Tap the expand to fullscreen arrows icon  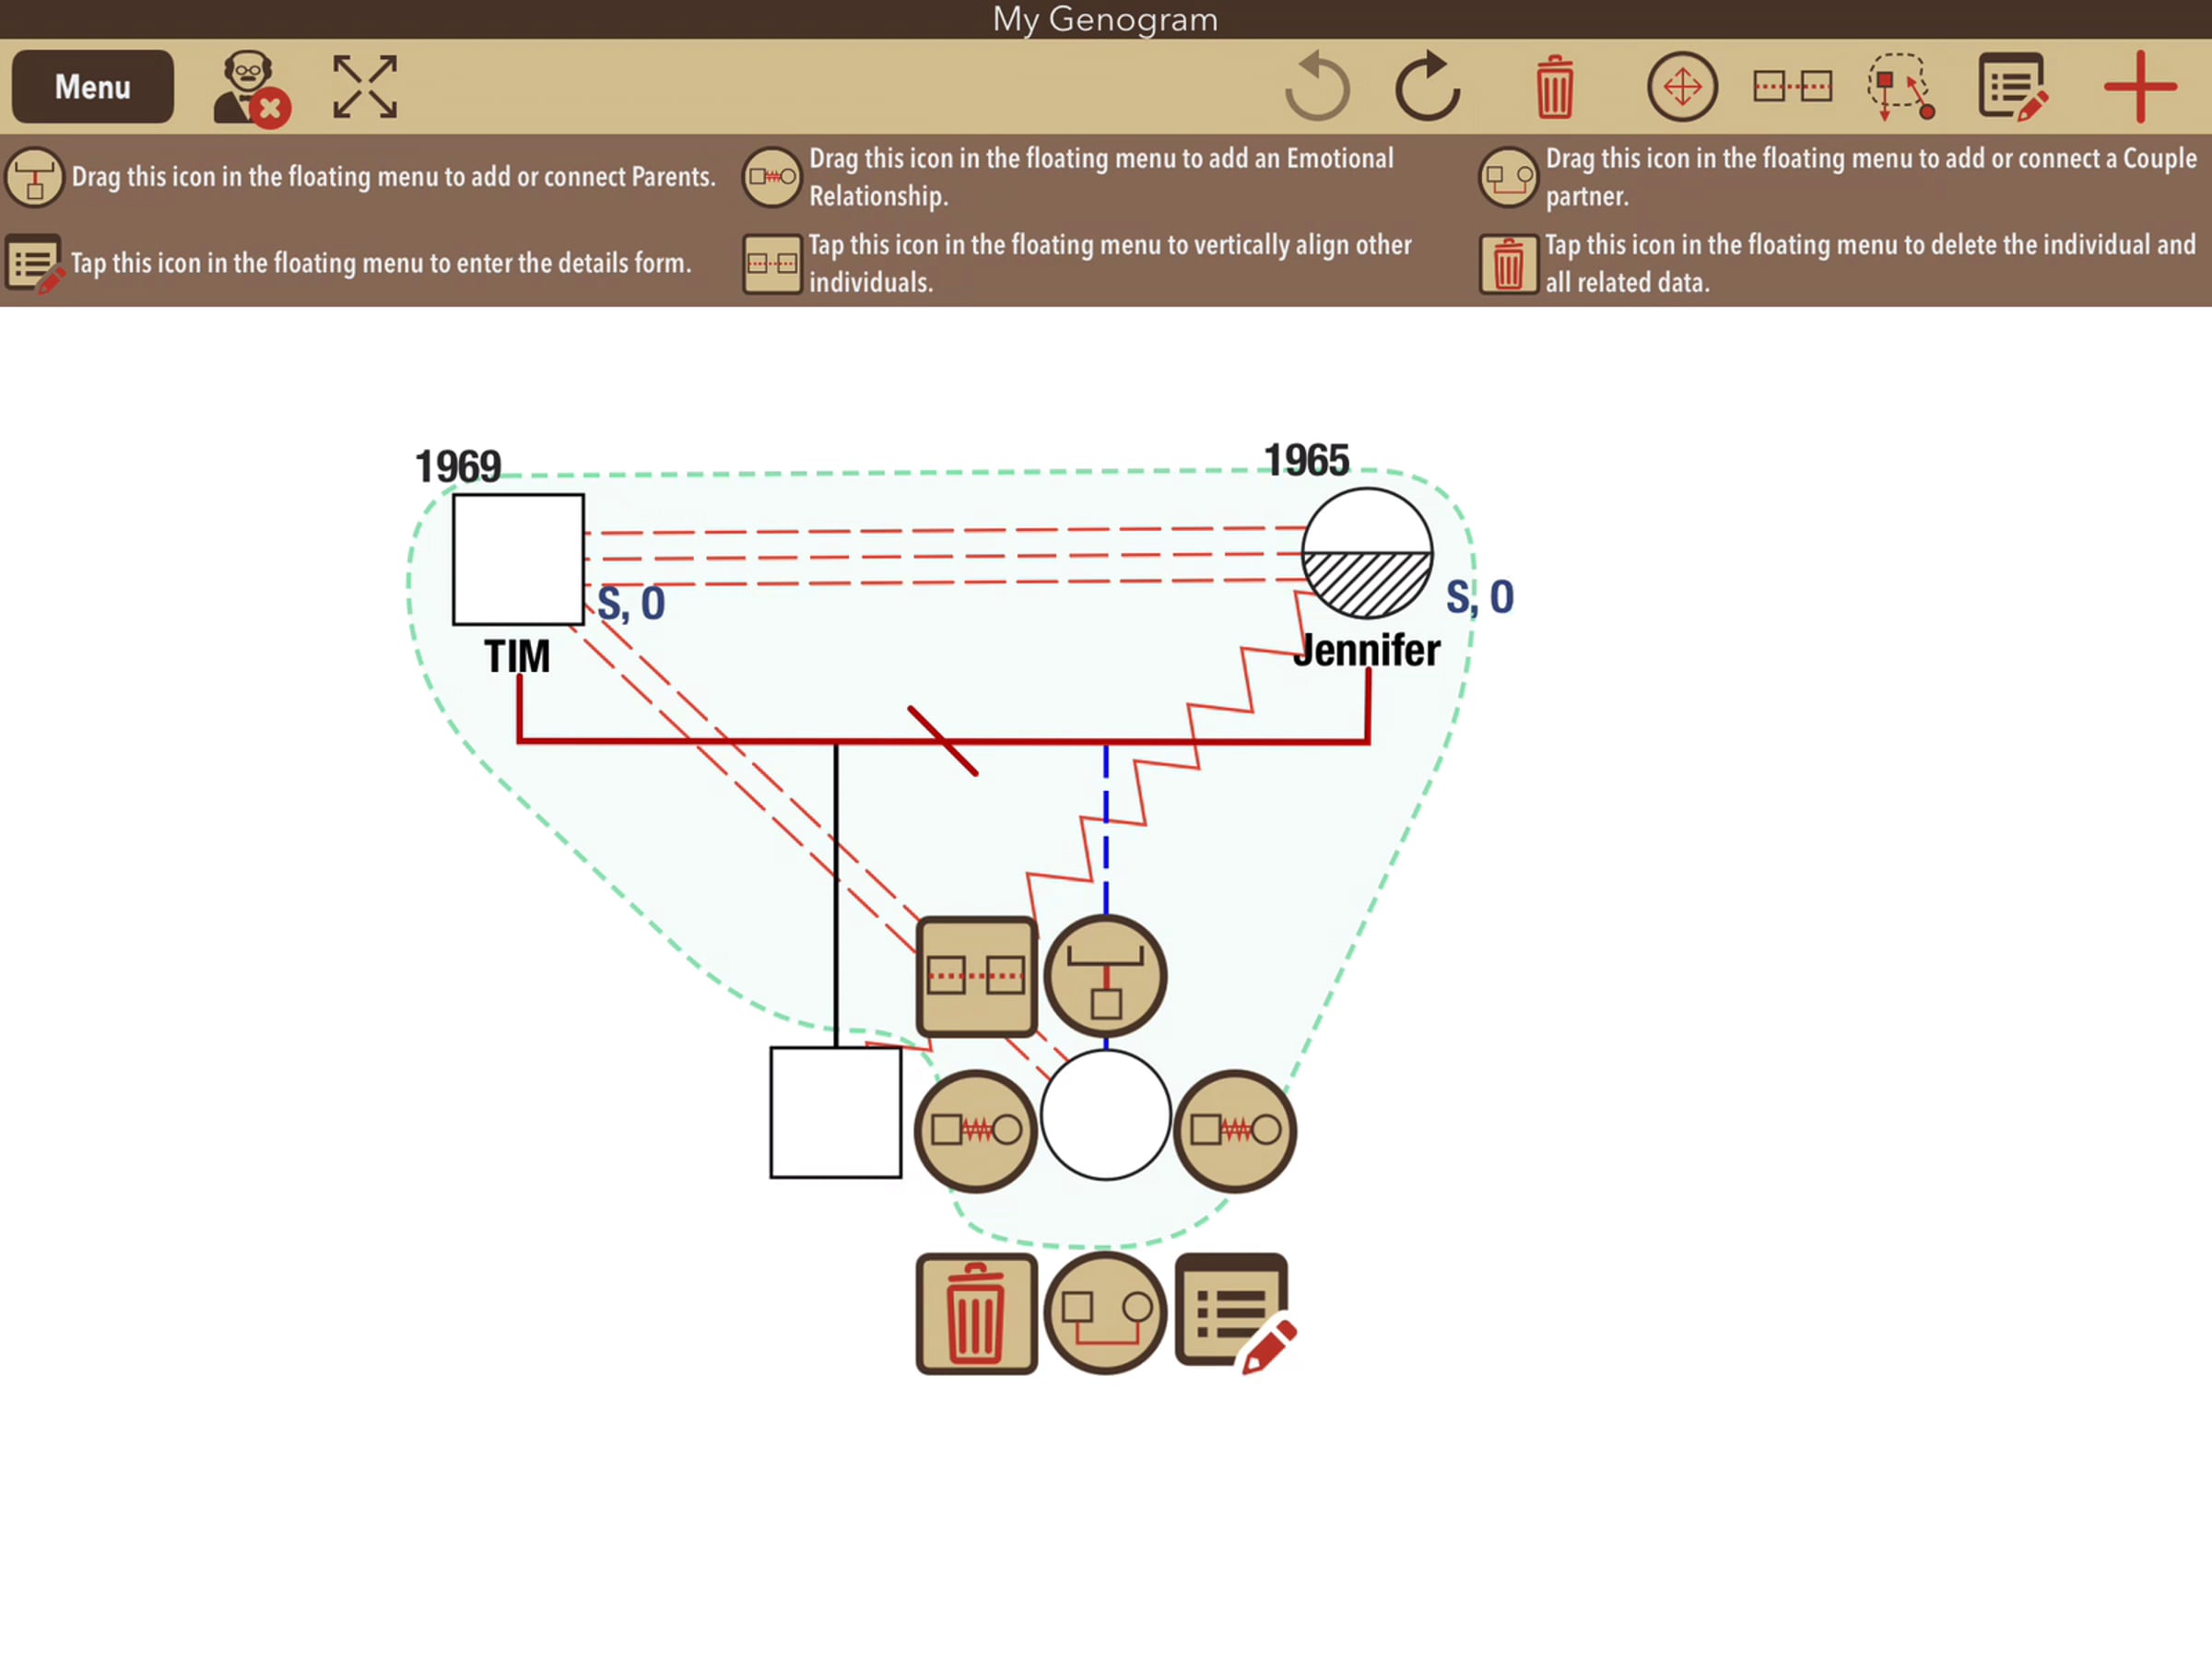click(x=365, y=87)
